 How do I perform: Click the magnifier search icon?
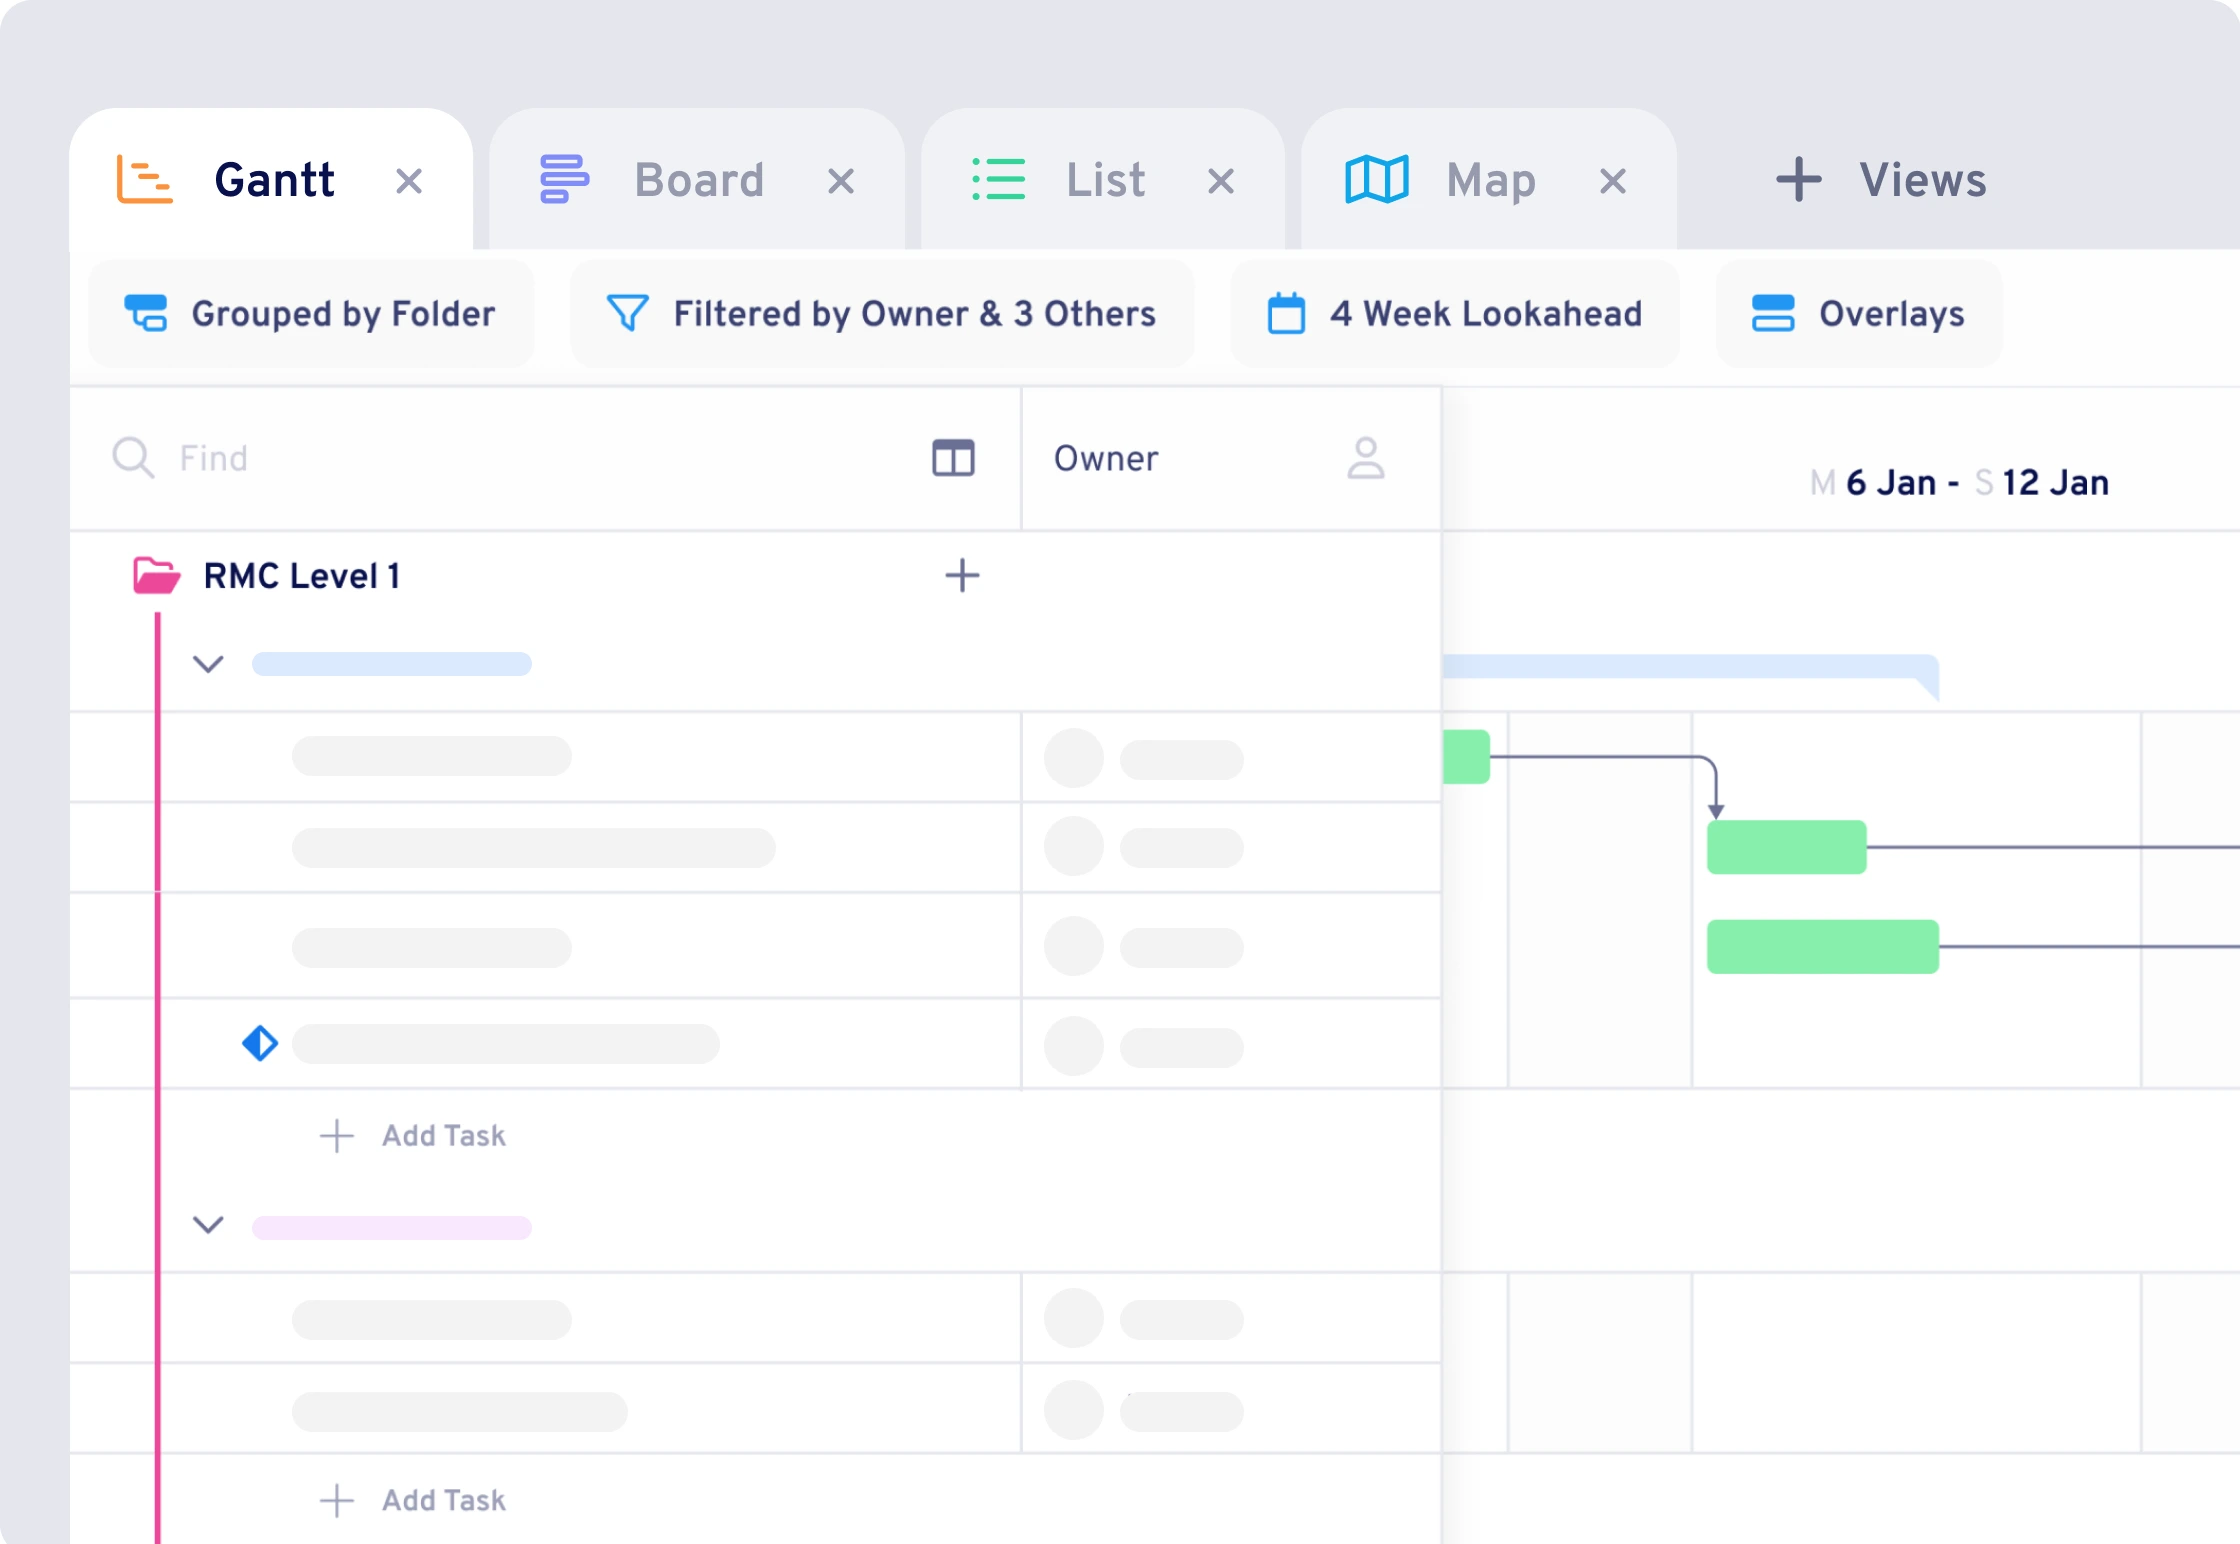coord(132,458)
